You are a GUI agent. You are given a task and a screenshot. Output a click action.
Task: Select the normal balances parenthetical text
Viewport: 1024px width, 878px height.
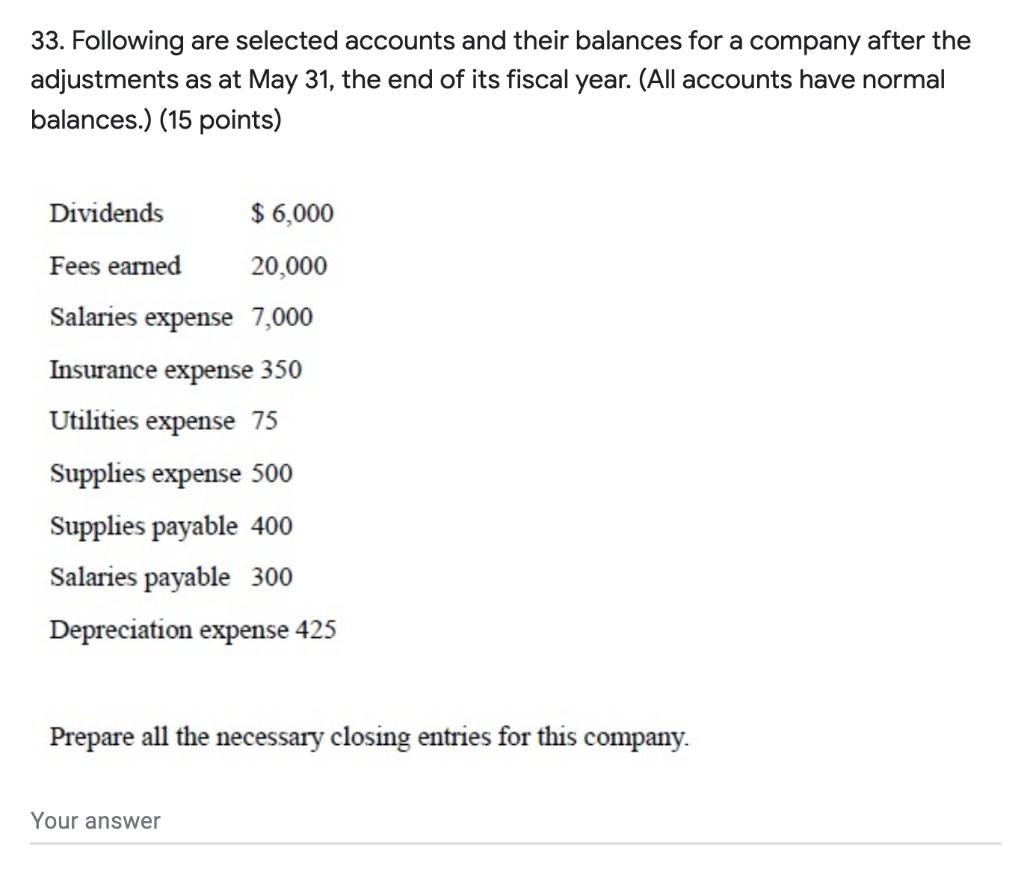click(x=800, y=79)
